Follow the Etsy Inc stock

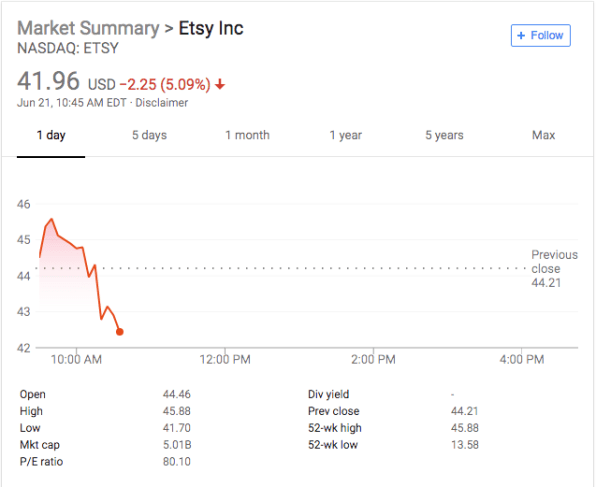(x=541, y=35)
